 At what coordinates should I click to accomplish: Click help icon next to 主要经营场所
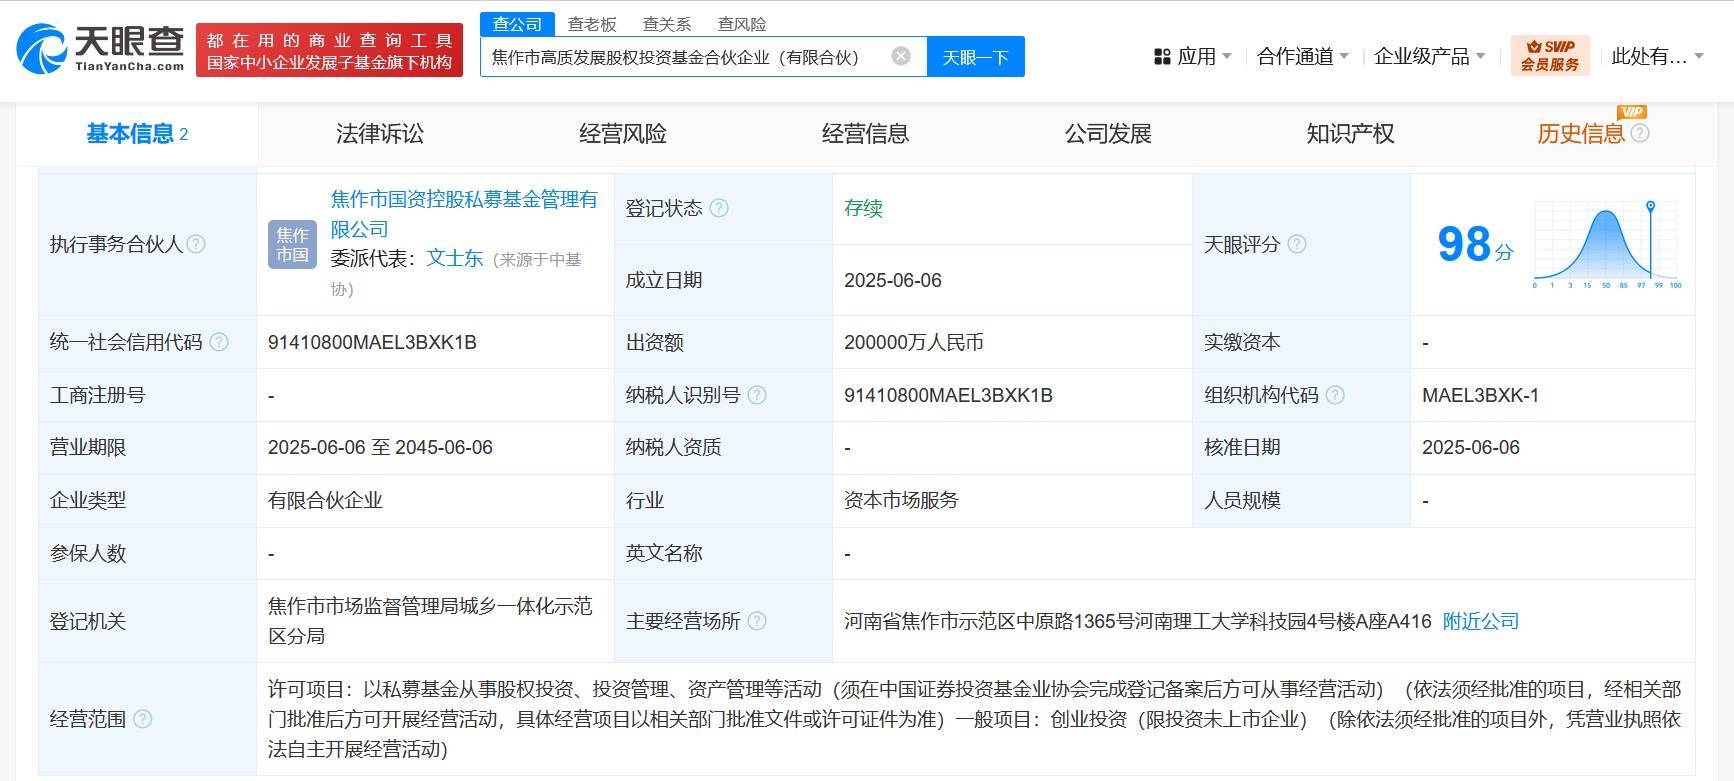point(757,621)
